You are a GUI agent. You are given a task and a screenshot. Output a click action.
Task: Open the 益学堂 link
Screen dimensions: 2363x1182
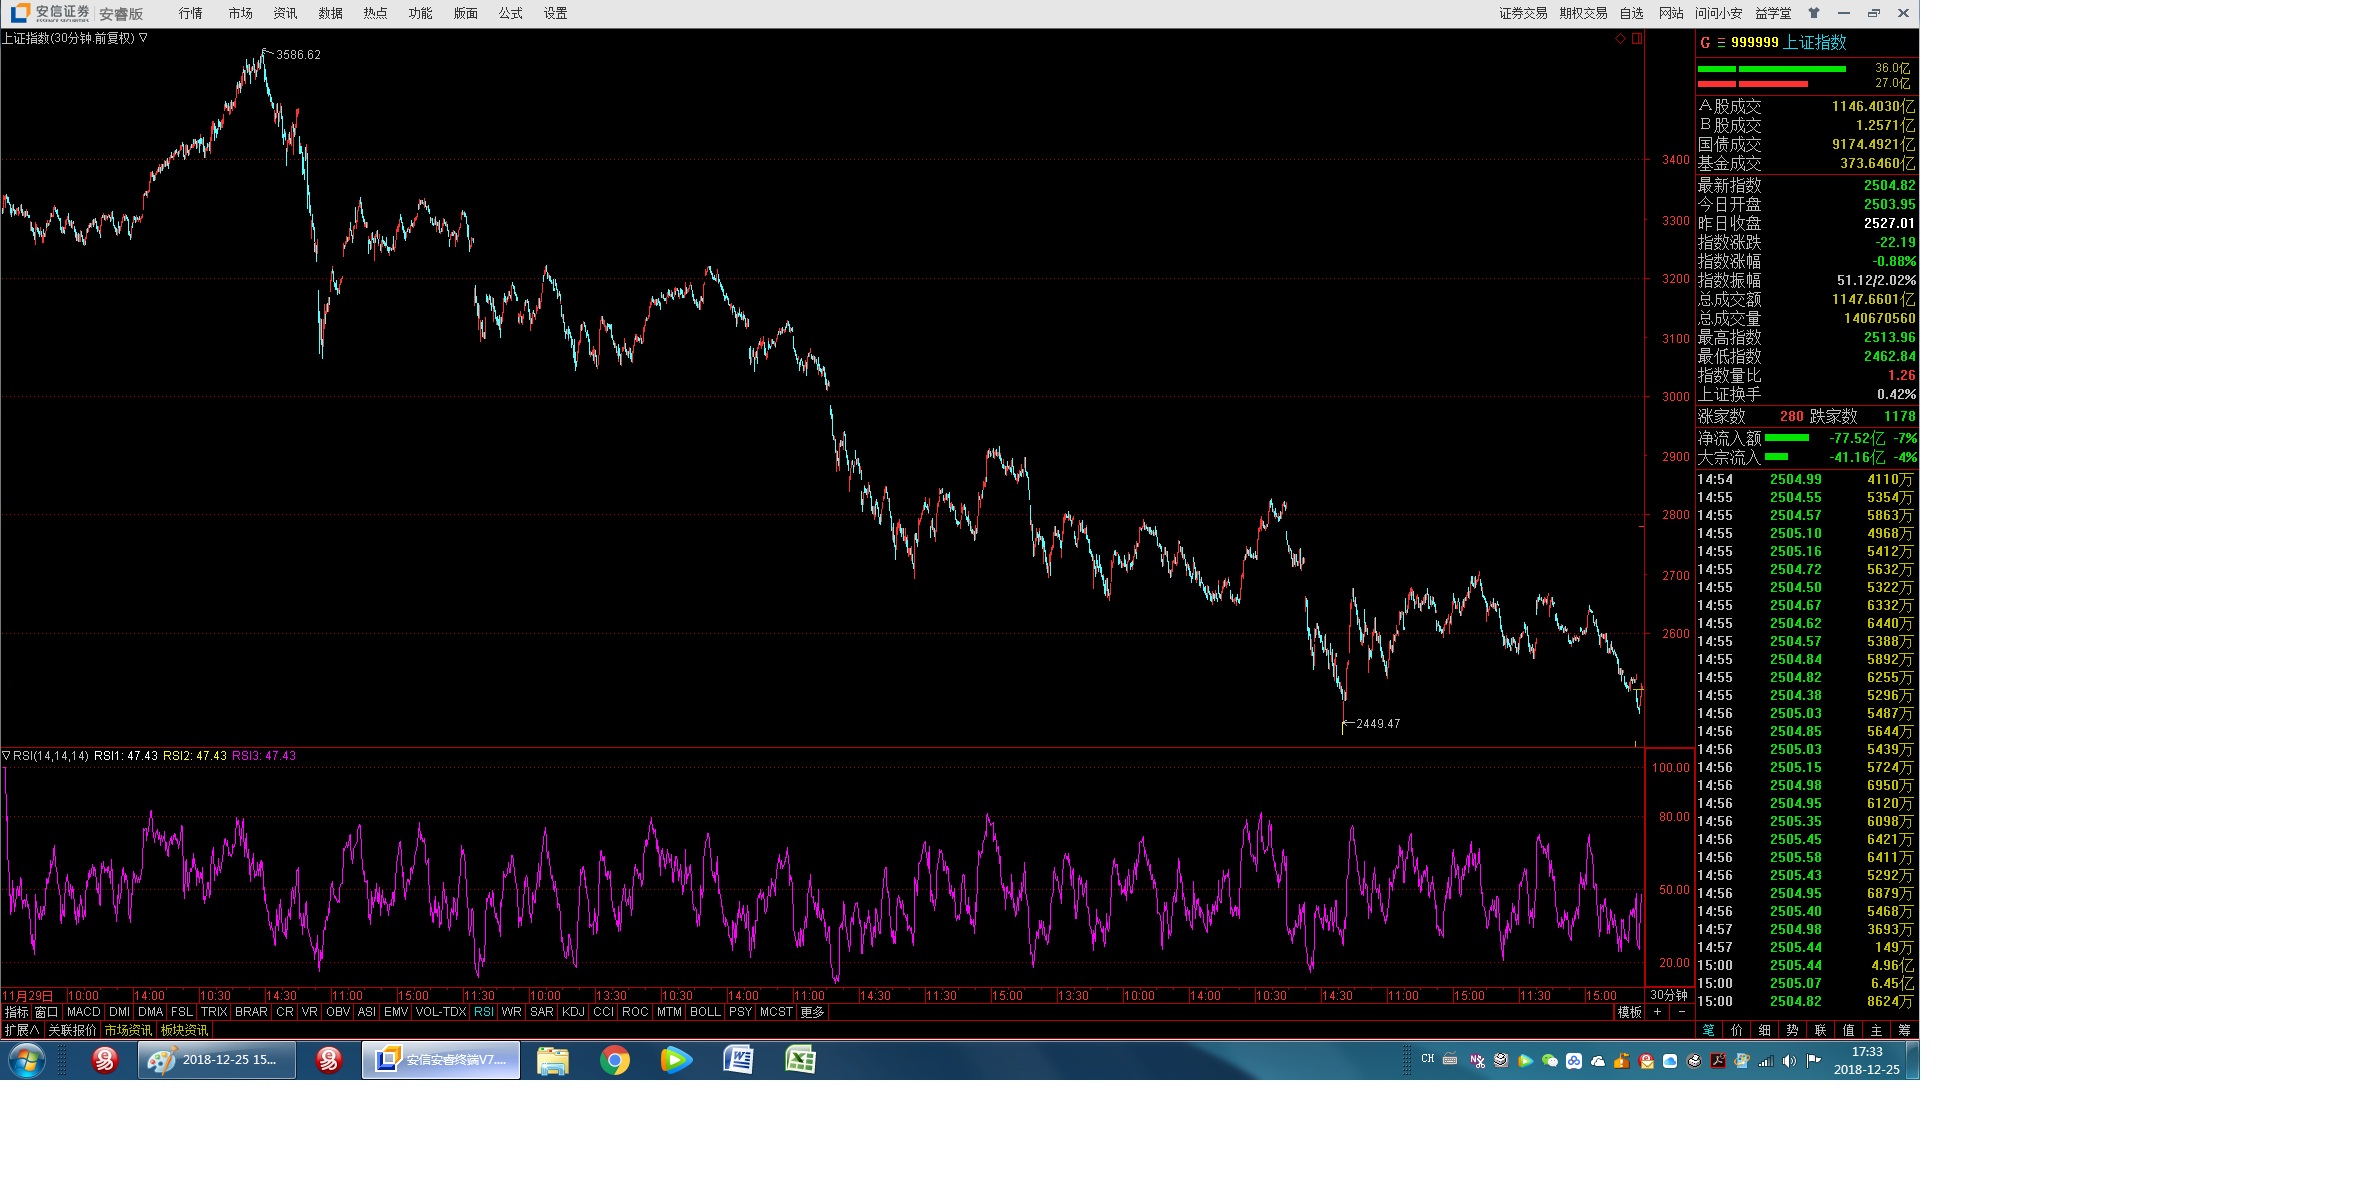(x=1773, y=13)
